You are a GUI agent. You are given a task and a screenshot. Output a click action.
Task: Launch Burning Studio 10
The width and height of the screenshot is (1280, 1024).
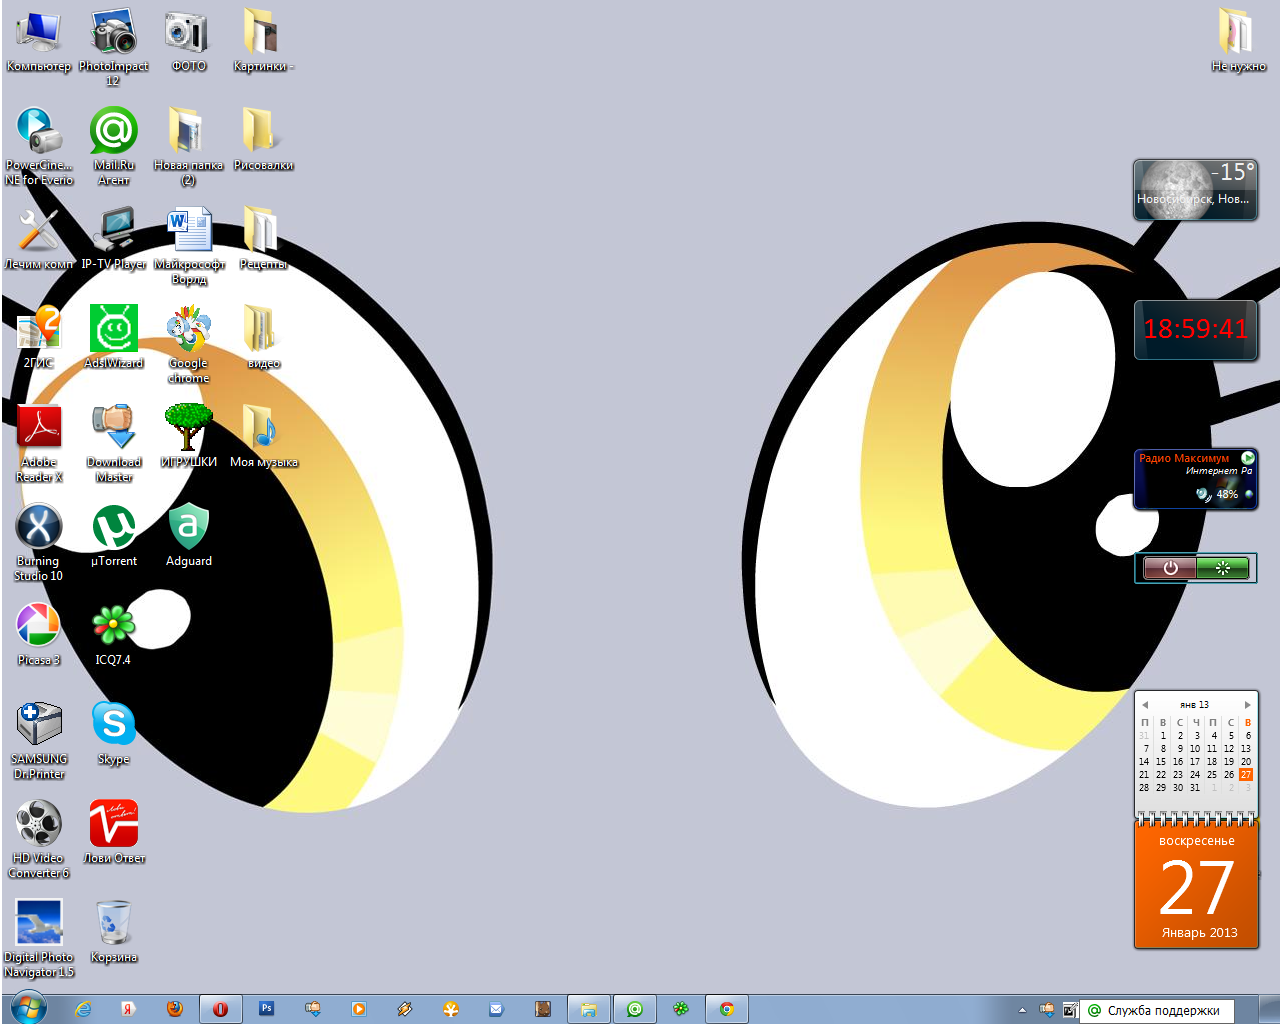click(38, 542)
